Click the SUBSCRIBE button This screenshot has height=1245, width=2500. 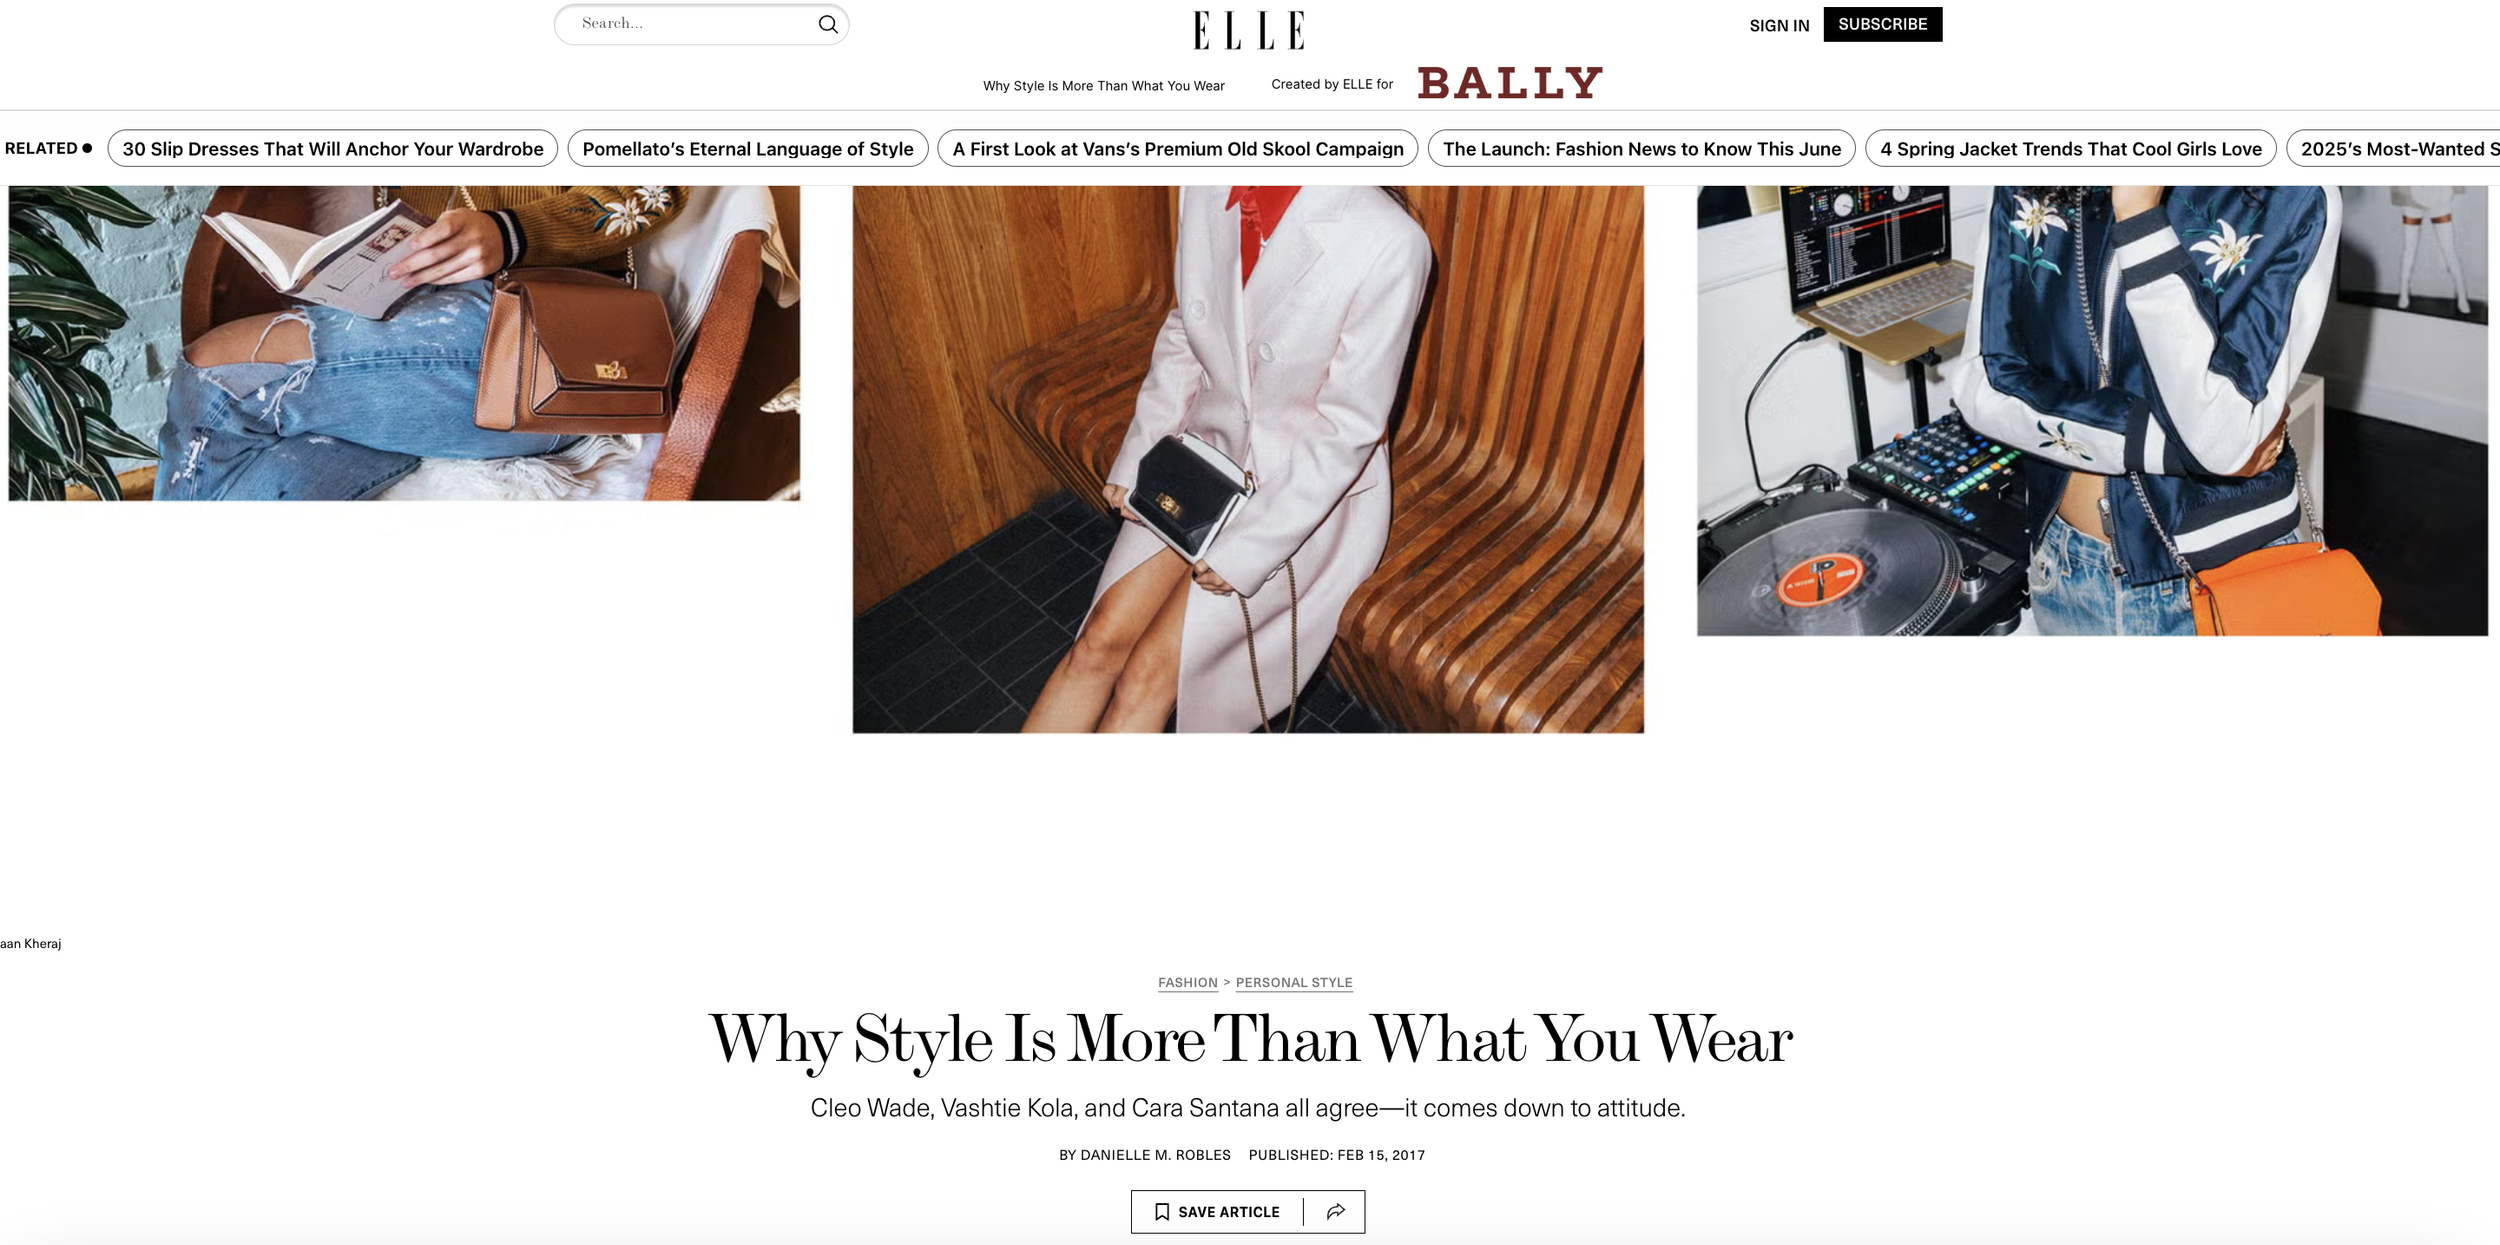click(1882, 24)
